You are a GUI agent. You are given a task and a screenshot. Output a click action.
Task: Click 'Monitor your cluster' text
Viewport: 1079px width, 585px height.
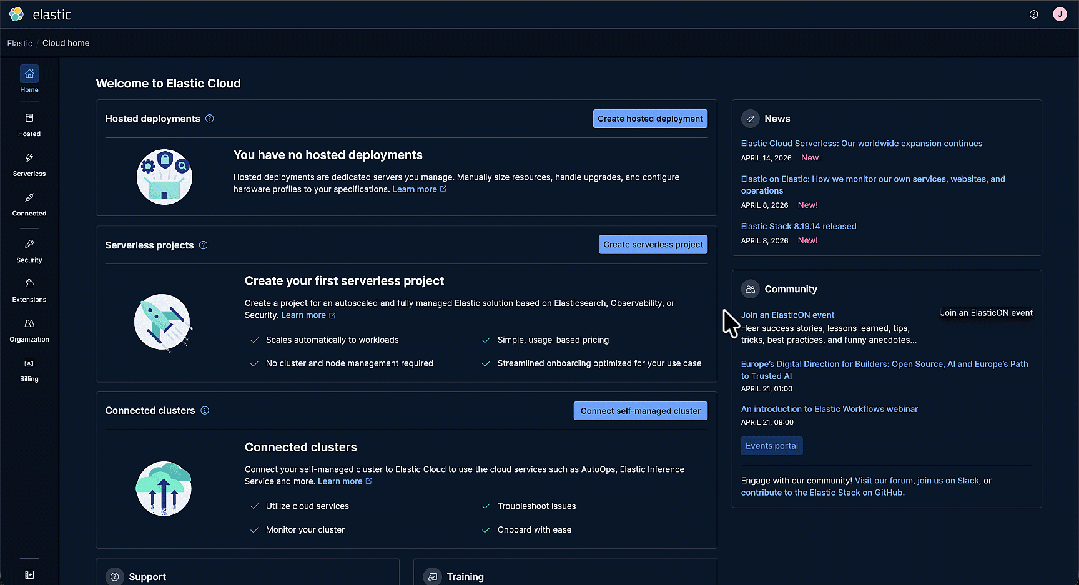click(306, 530)
